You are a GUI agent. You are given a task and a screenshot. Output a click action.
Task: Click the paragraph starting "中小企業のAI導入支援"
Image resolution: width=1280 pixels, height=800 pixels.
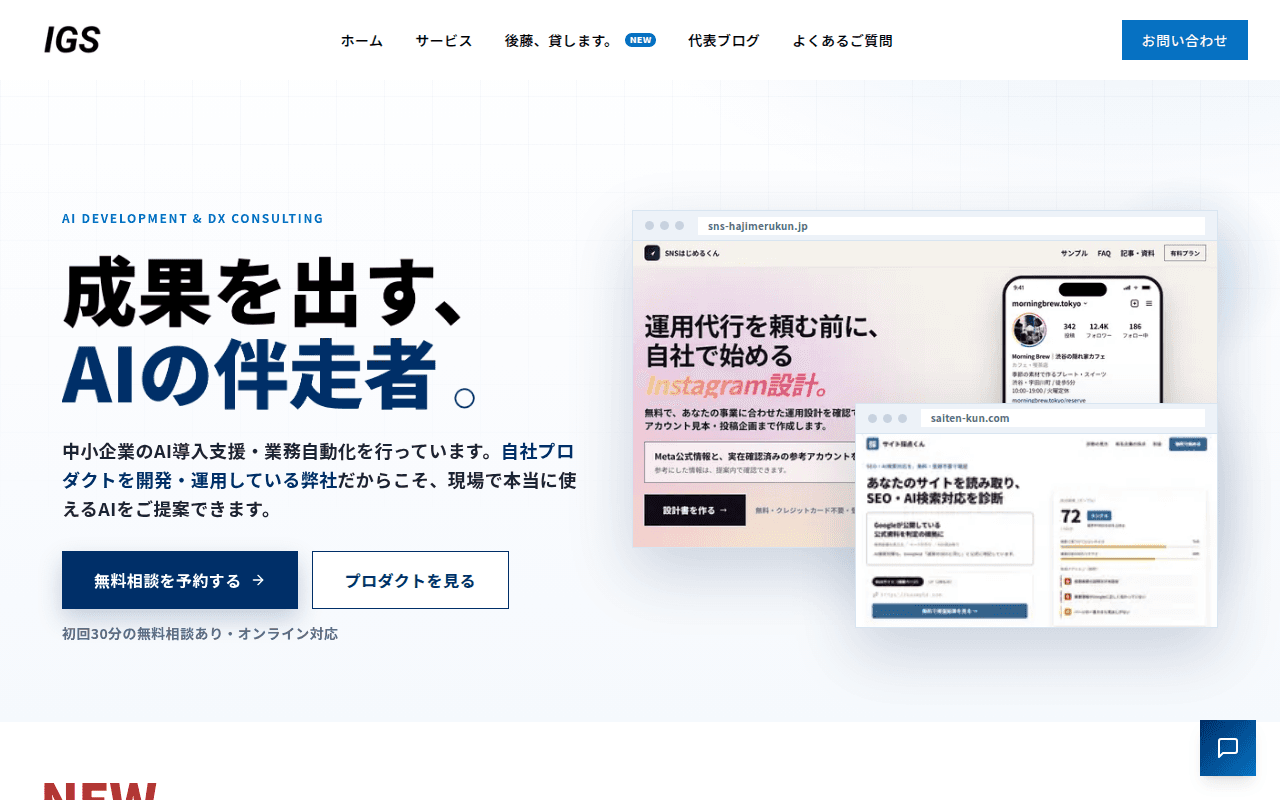point(320,480)
